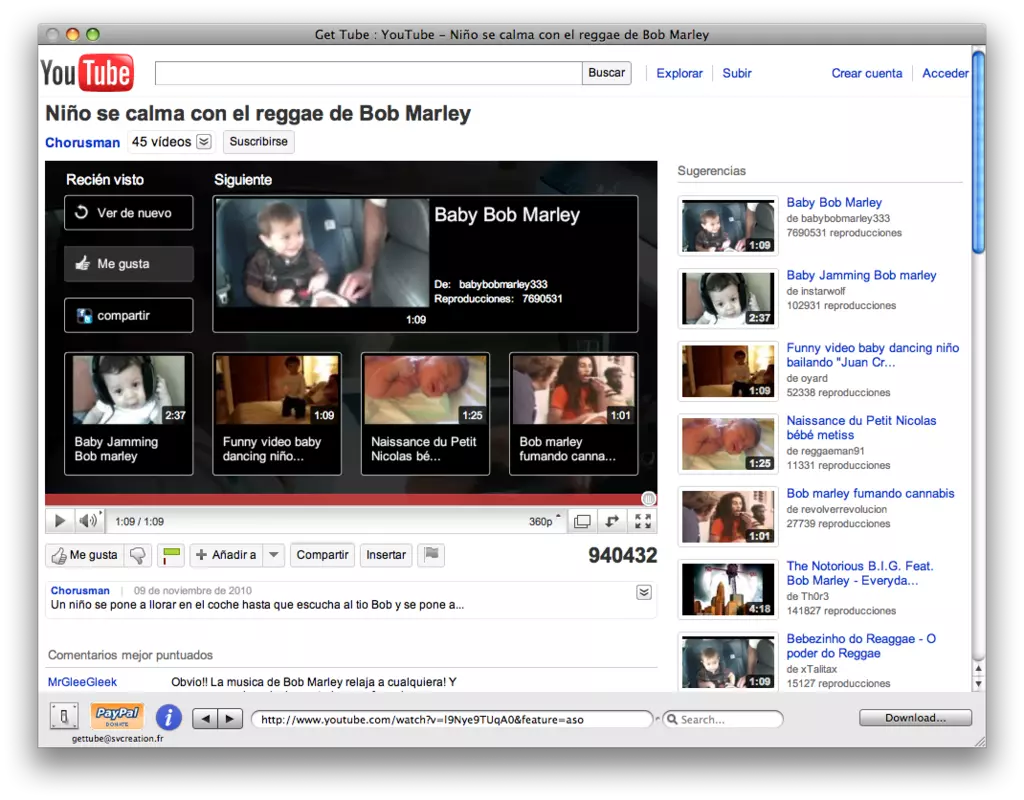The image size is (1024, 800).
Task: Open Baby Jamming Bob marley card in player
Action: (x=129, y=413)
